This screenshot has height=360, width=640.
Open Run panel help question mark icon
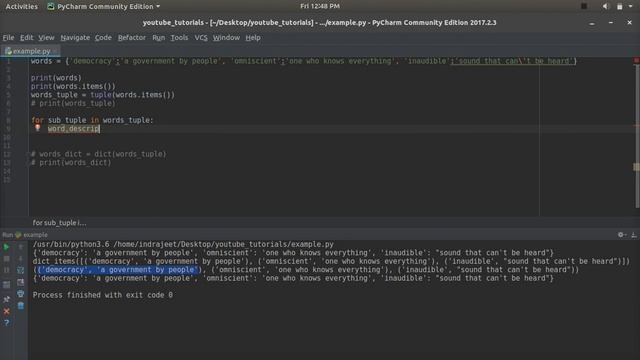(x=6, y=323)
